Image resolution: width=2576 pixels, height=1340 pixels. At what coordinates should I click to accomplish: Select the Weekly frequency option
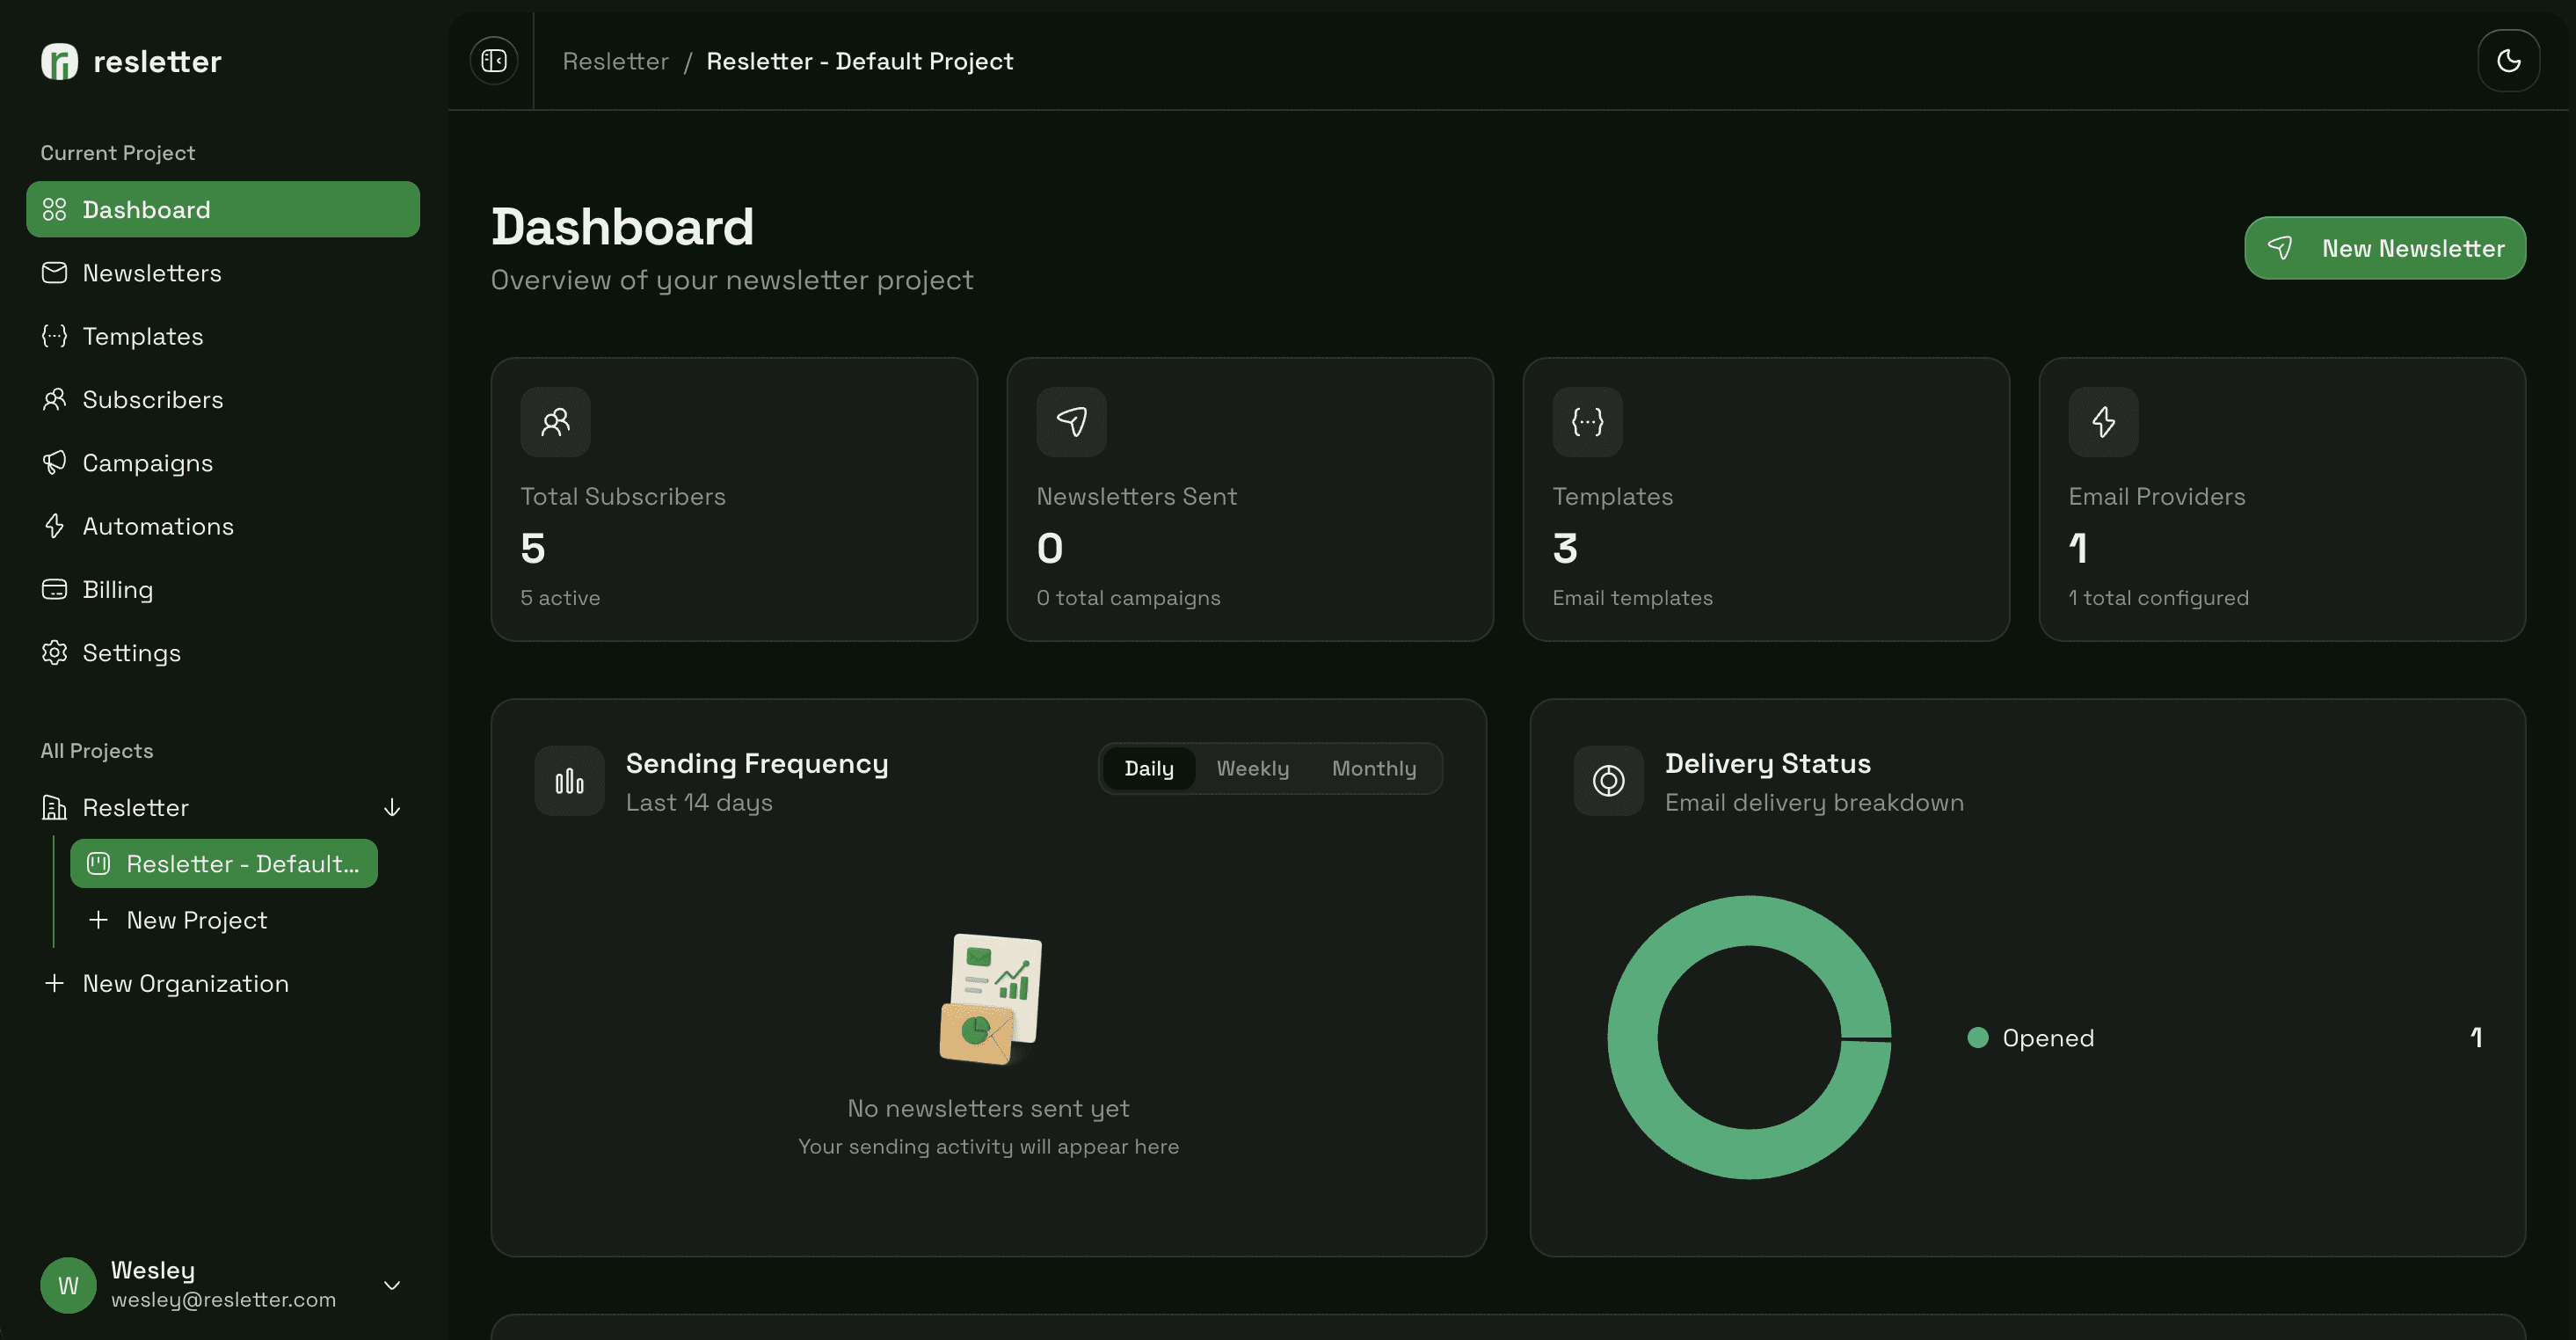pyautogui.click(x=1252, y=768)
